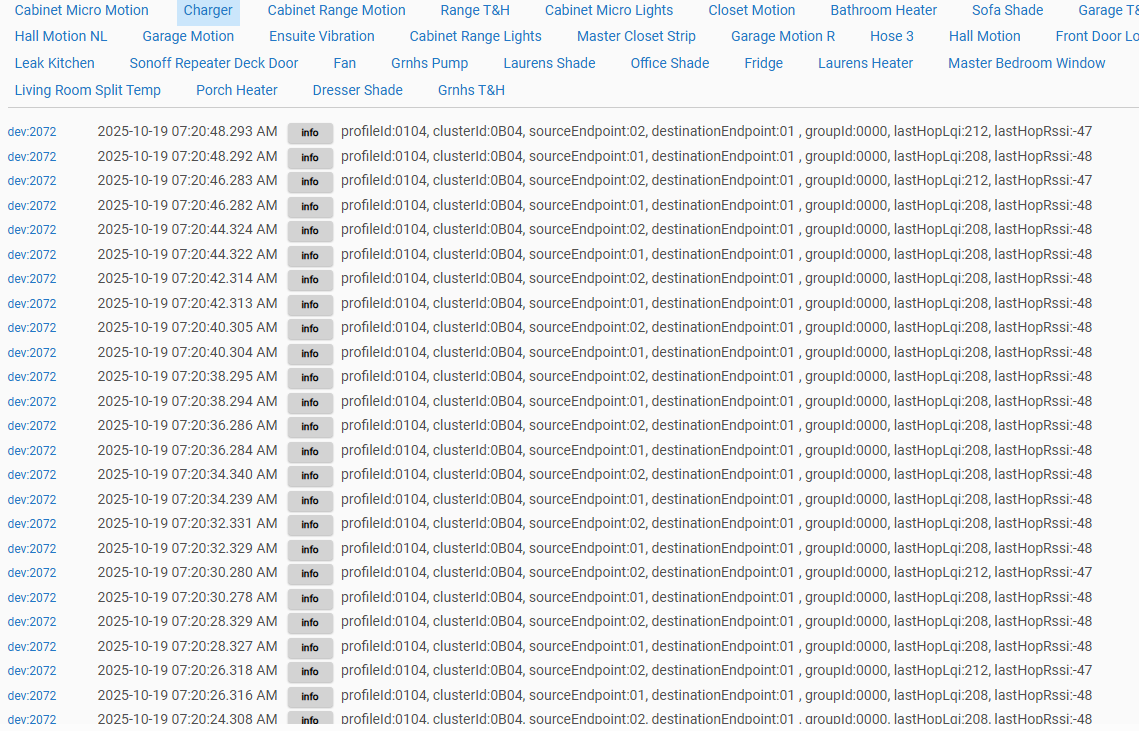Image resolution: width=1139 pixels, height=731 pixels.
Task: Filter logs by Fridge device
Action: click(764, 64)
